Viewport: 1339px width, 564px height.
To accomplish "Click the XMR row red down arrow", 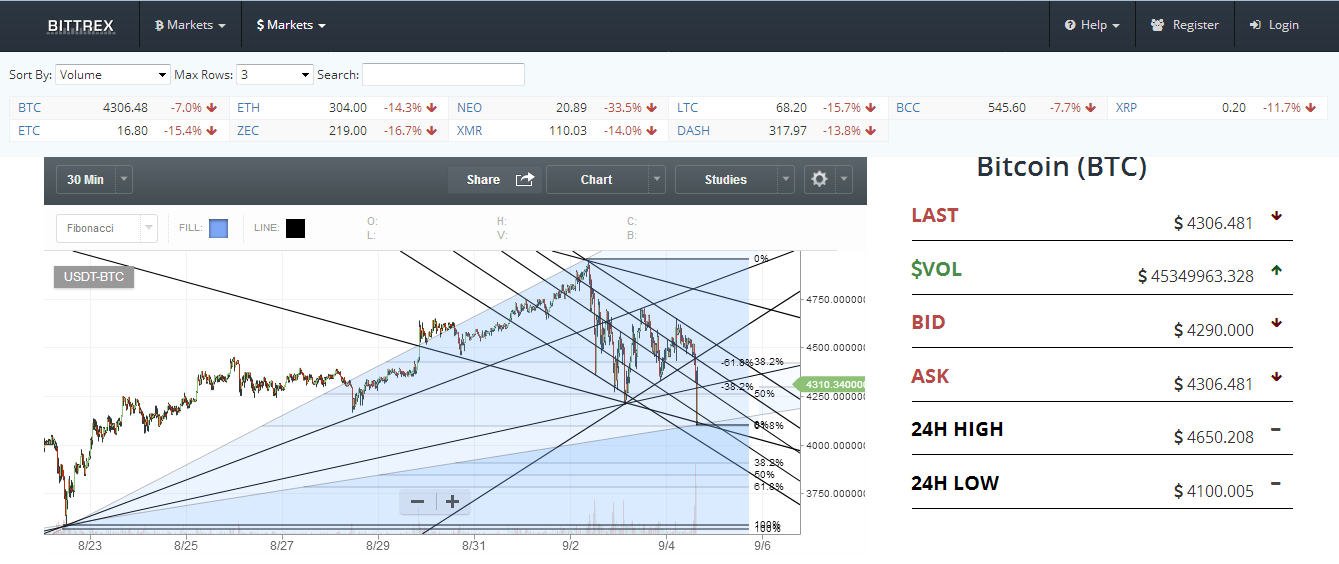I will coord(651,131).
